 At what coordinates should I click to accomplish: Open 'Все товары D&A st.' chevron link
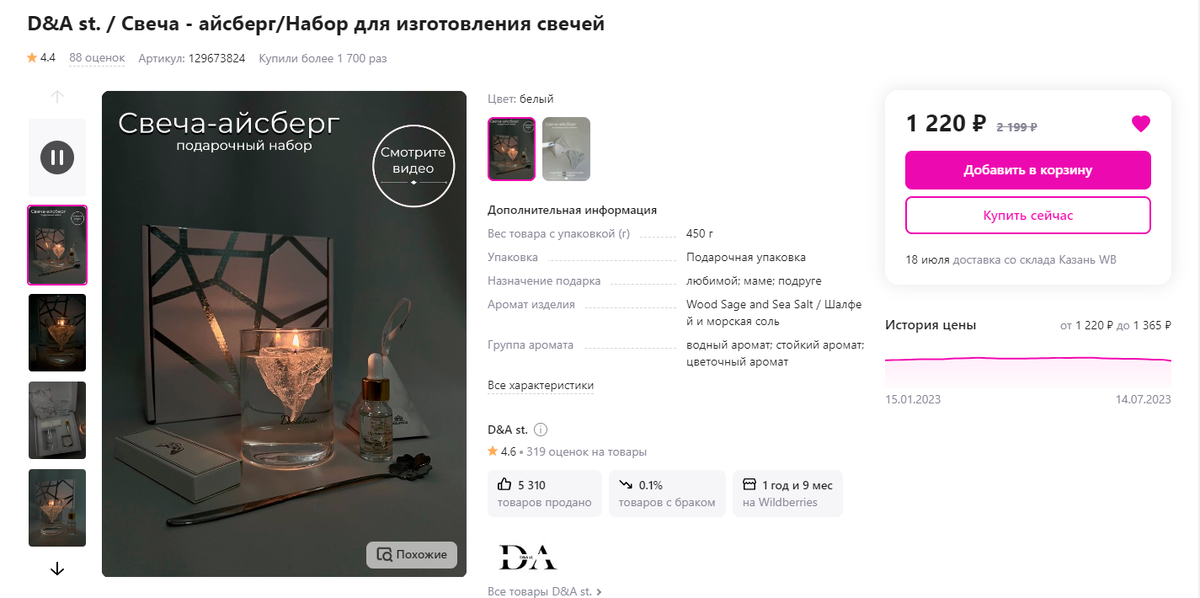pos(545,591)
